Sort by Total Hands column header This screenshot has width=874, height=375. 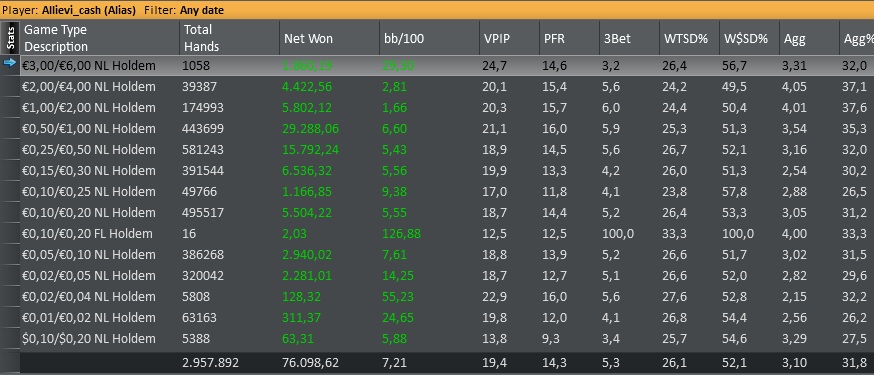227,38
